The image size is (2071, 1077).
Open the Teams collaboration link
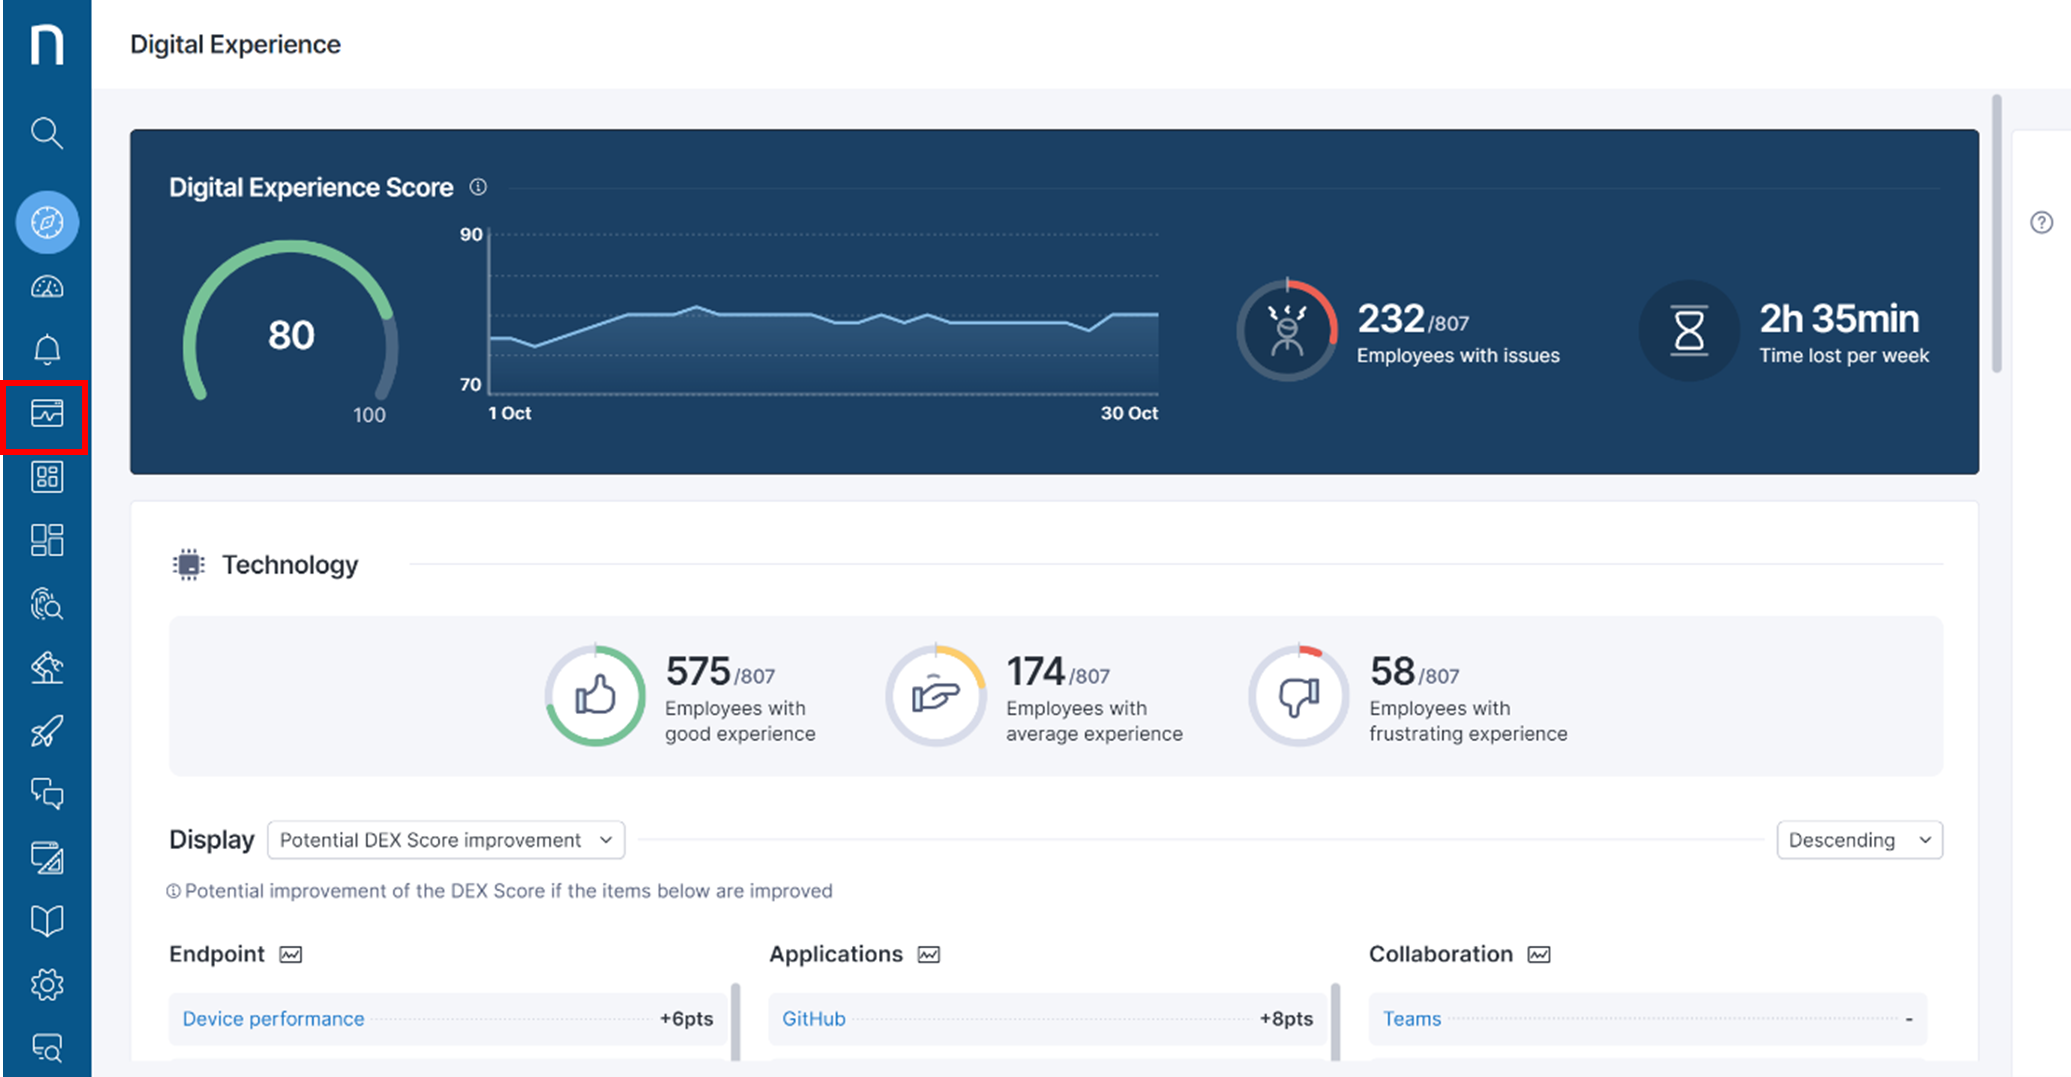click(x=1411, y=1019)
